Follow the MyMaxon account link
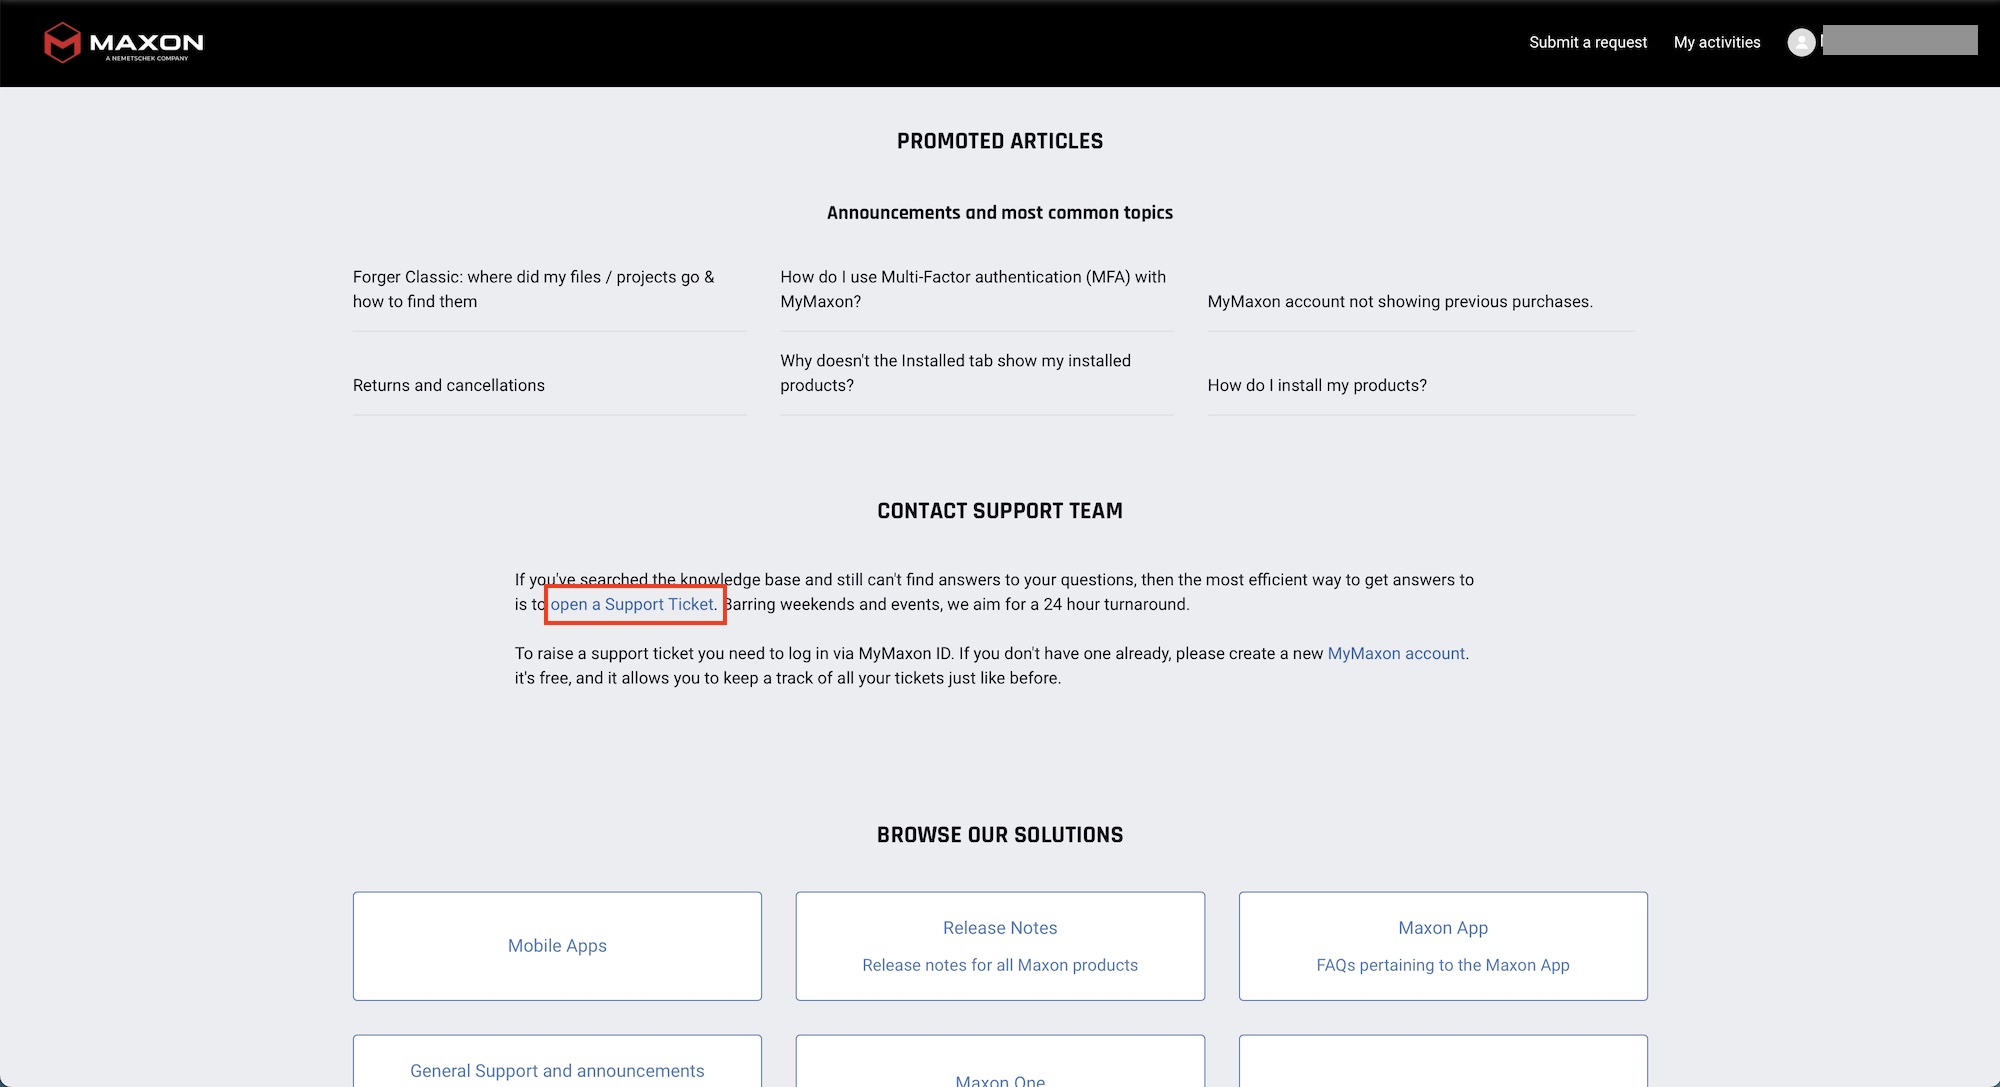Screen dimensions: 2000x1087 [1395, 653]
